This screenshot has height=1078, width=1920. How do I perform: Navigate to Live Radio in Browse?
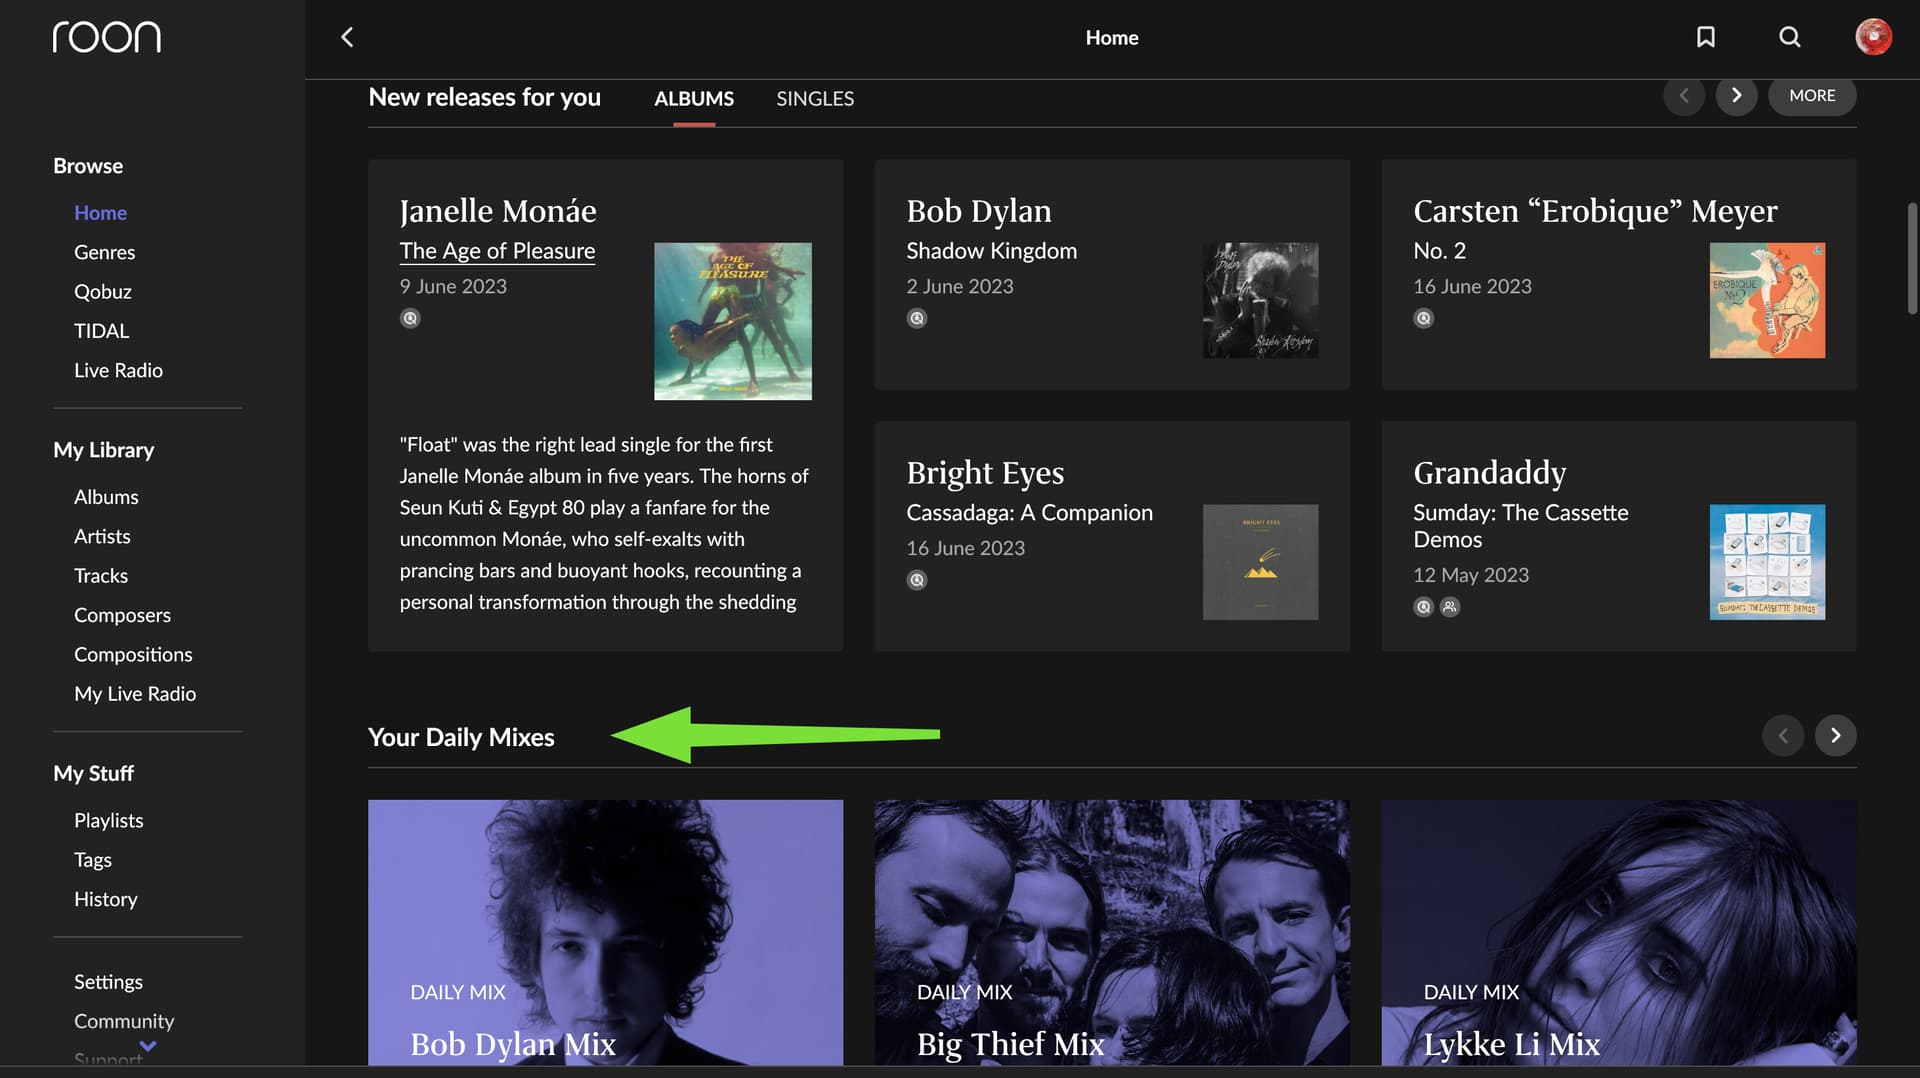pos(118,370)
